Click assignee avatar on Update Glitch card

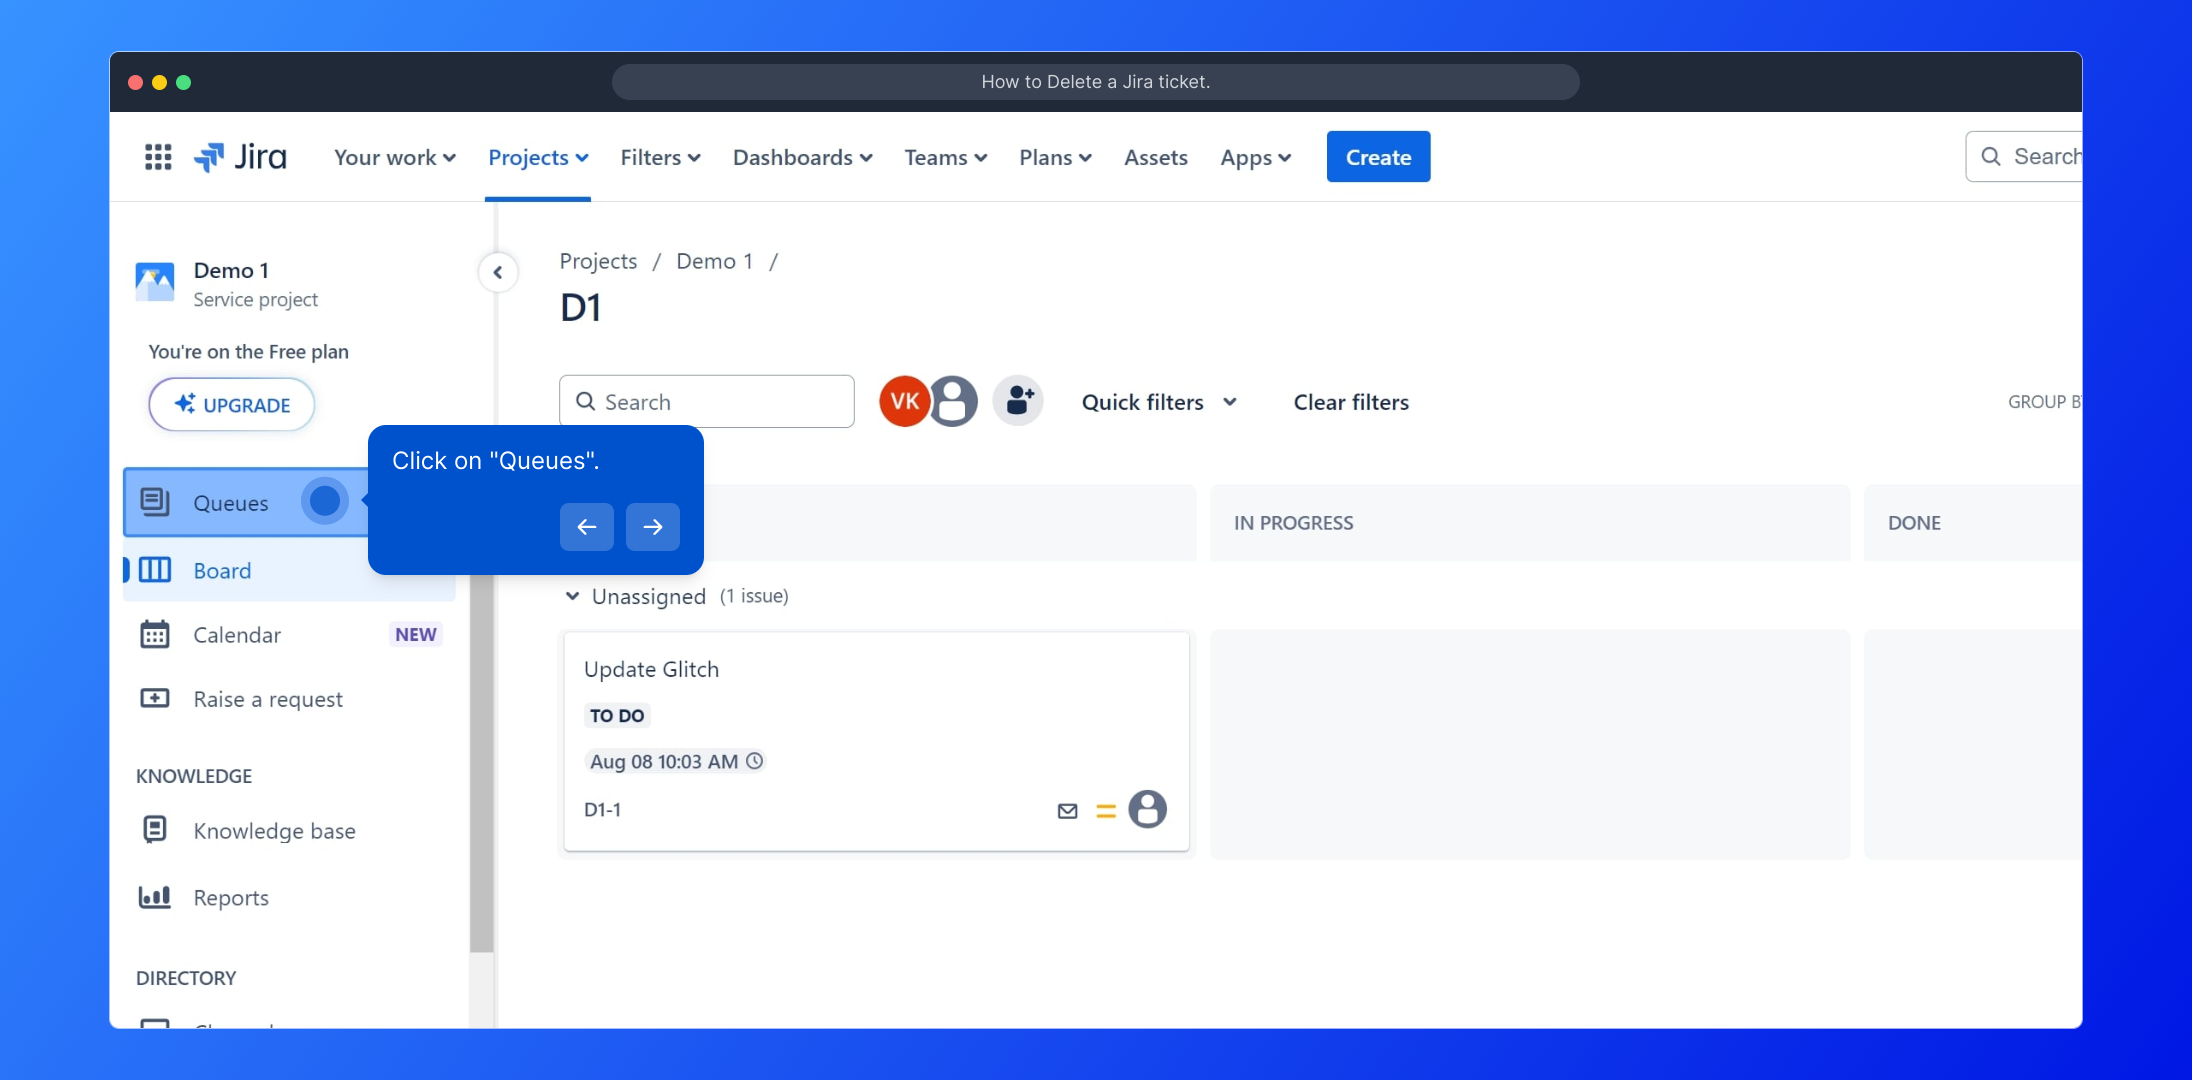click(1147, 809)
